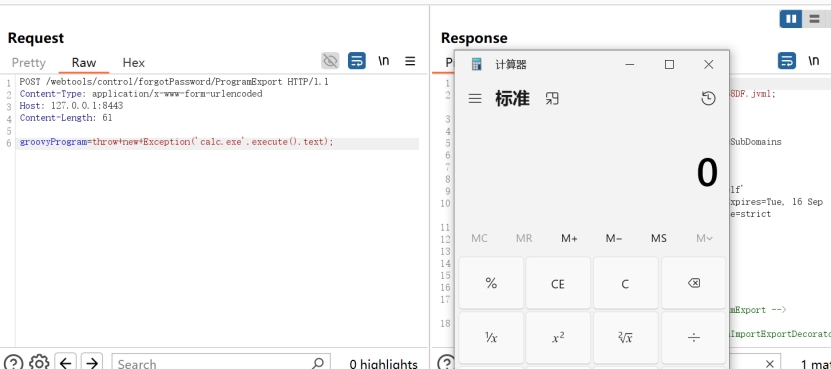Go to previous search match arrow

(65, 363)
